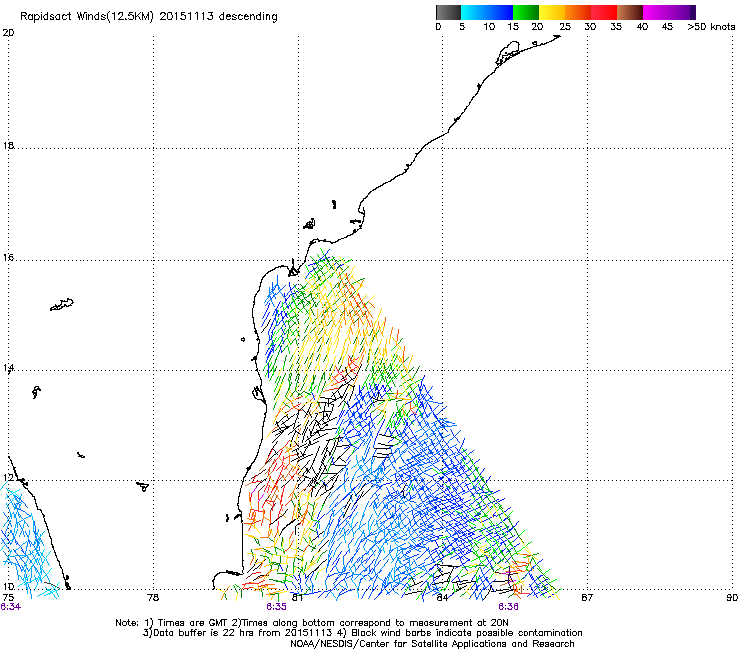
Task: Click the latitude label '16'
Action: 8,258
